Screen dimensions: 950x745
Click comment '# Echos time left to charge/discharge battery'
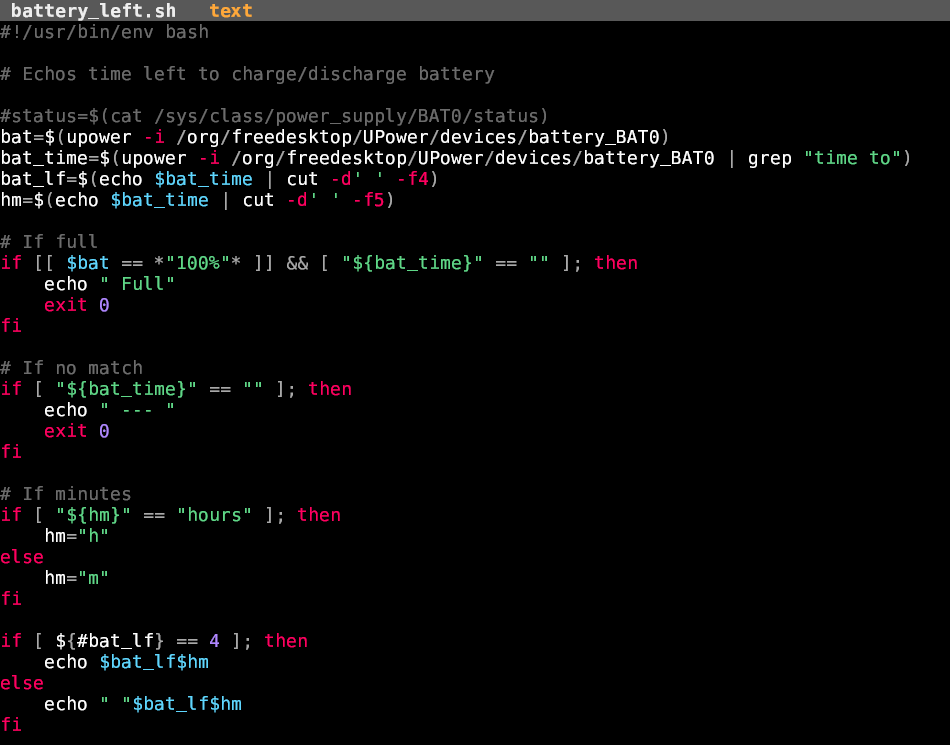pyautogui.click(x=247, y=74)
